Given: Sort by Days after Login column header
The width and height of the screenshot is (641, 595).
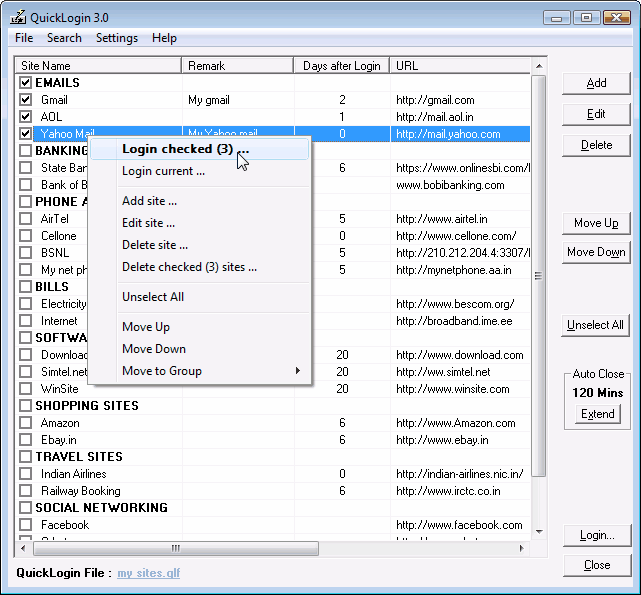Looking at the screenshot, I should [x=342, y=66].
